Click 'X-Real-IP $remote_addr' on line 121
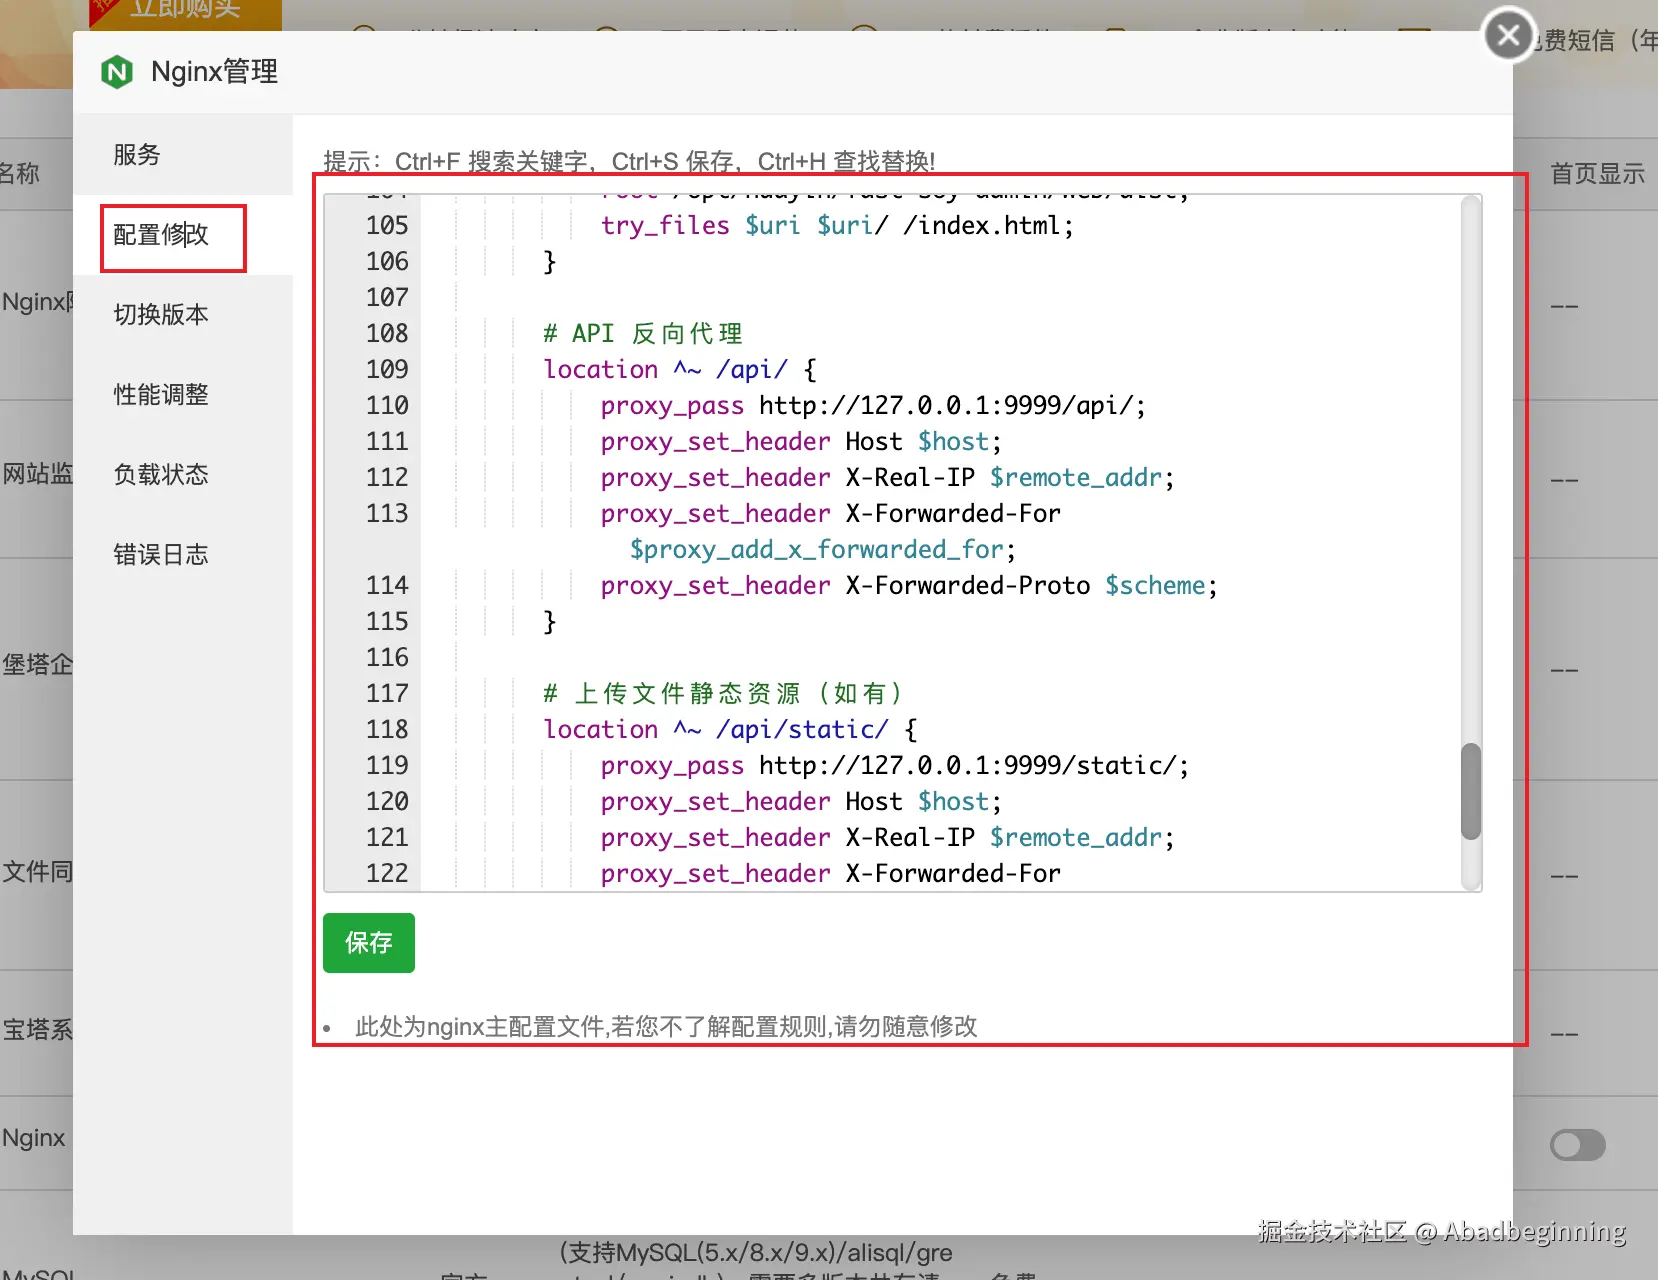1658x1280 pixels. (x=1010, y=837)
